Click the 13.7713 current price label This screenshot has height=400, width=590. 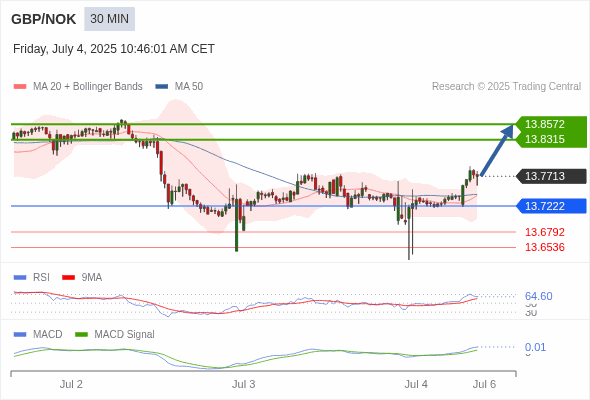544,176
